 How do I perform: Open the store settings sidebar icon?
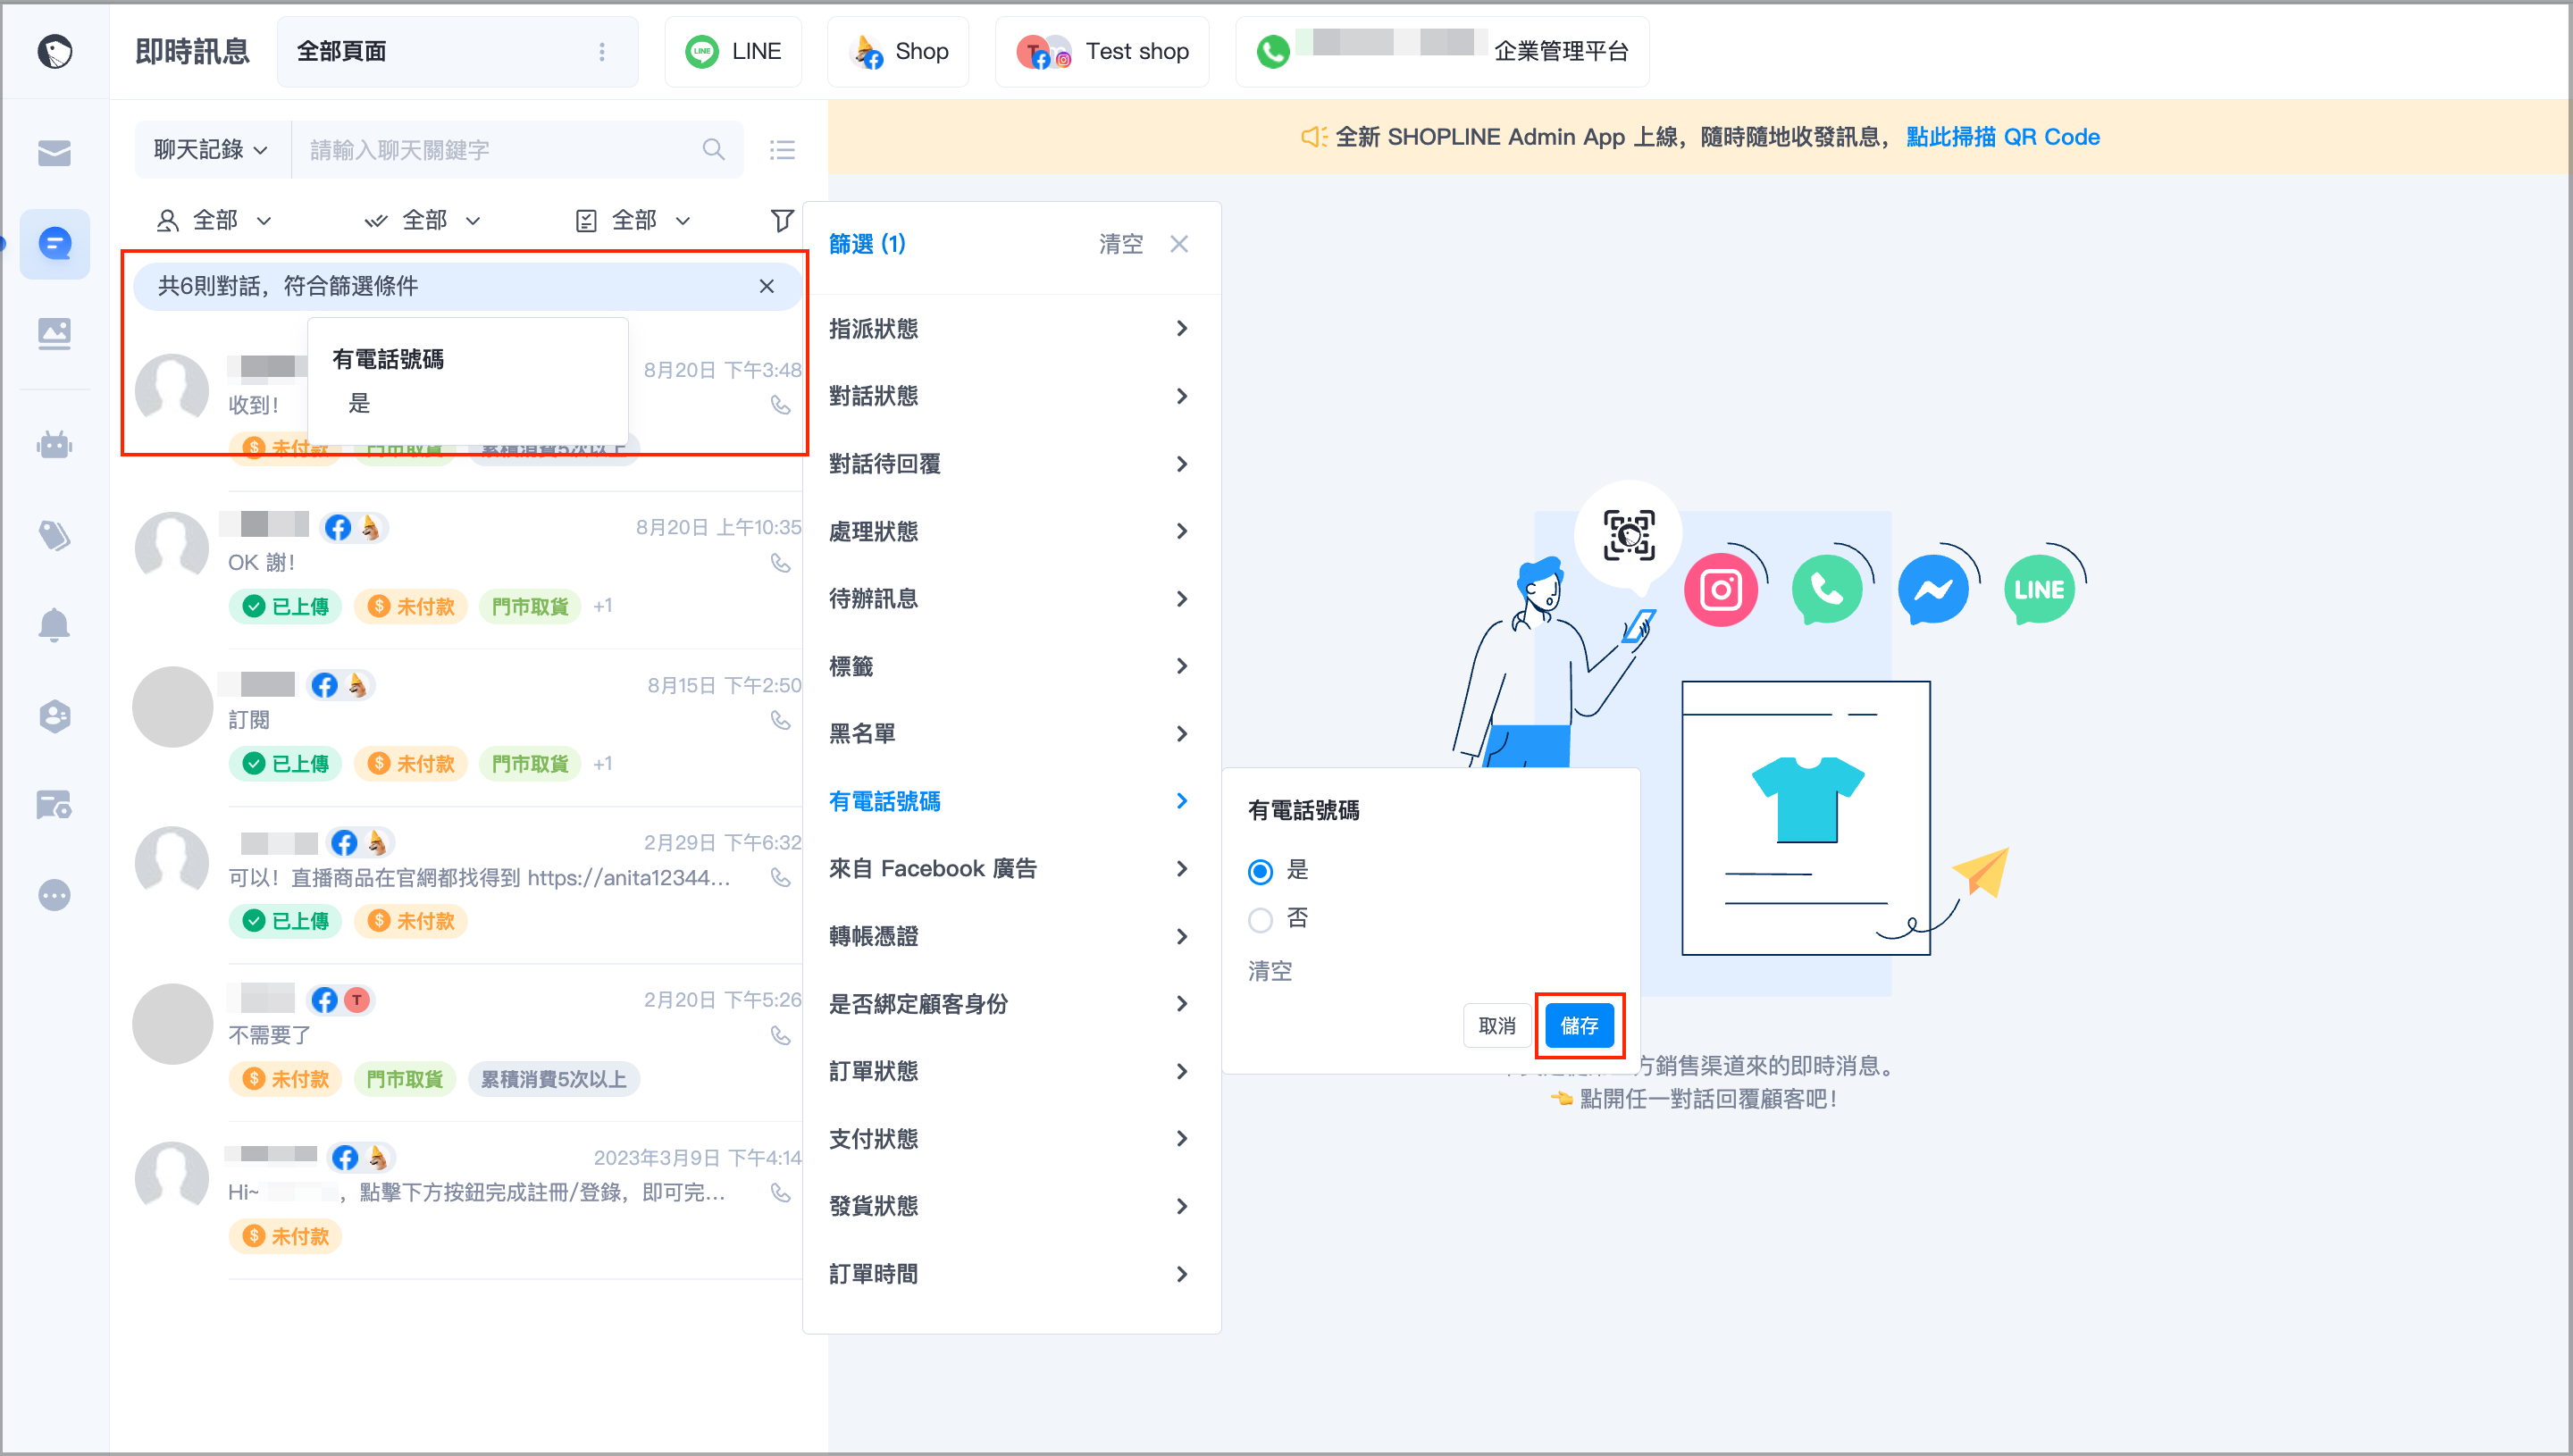(x=54, y=805)
